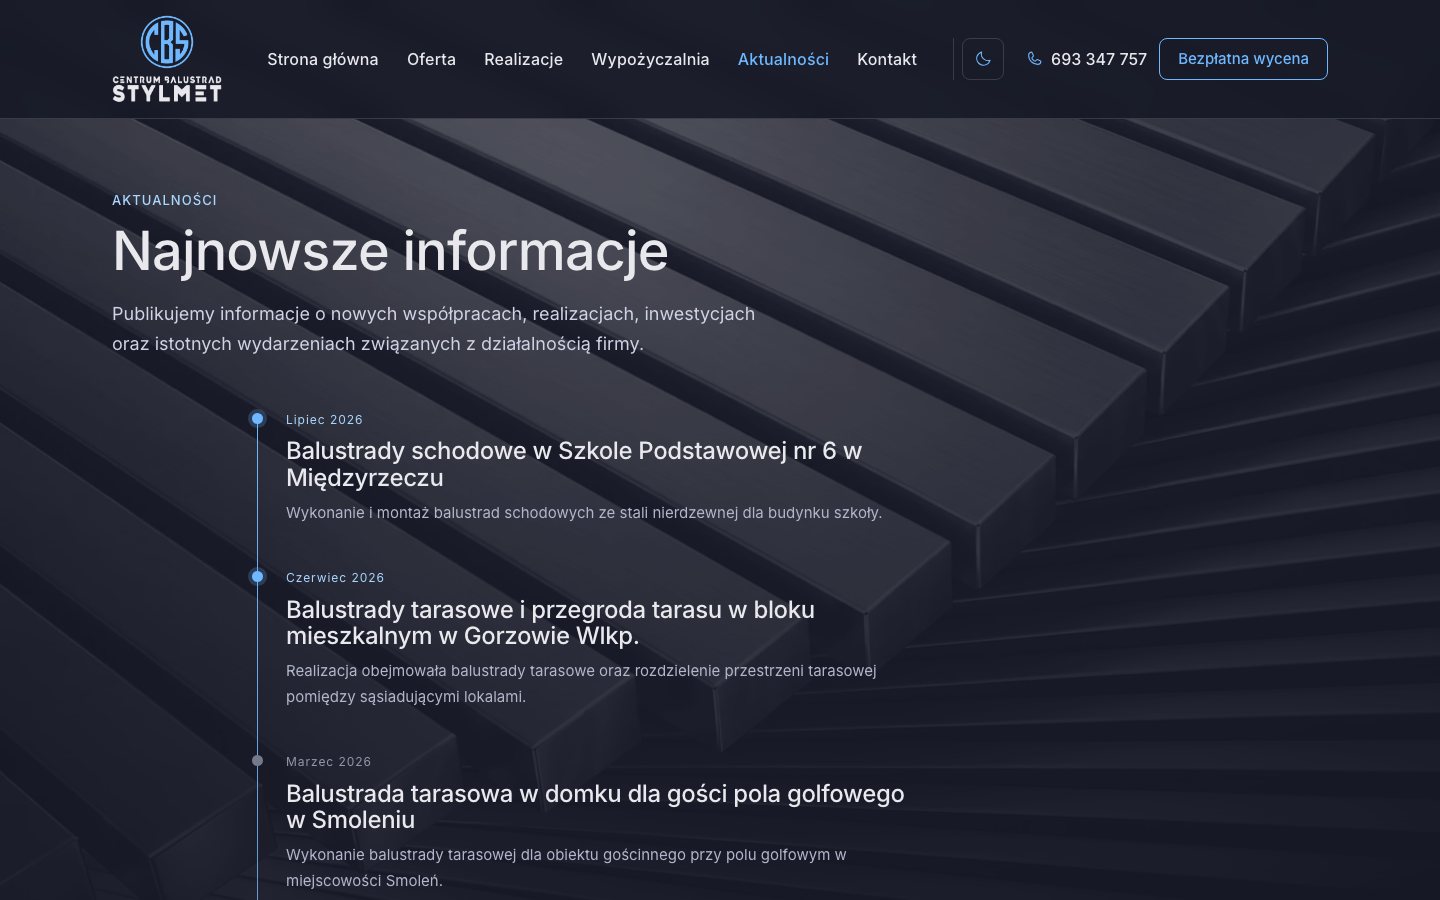Click Bezpłatna wycena button
This screenshot has height=900, width=1440.
1243,59
